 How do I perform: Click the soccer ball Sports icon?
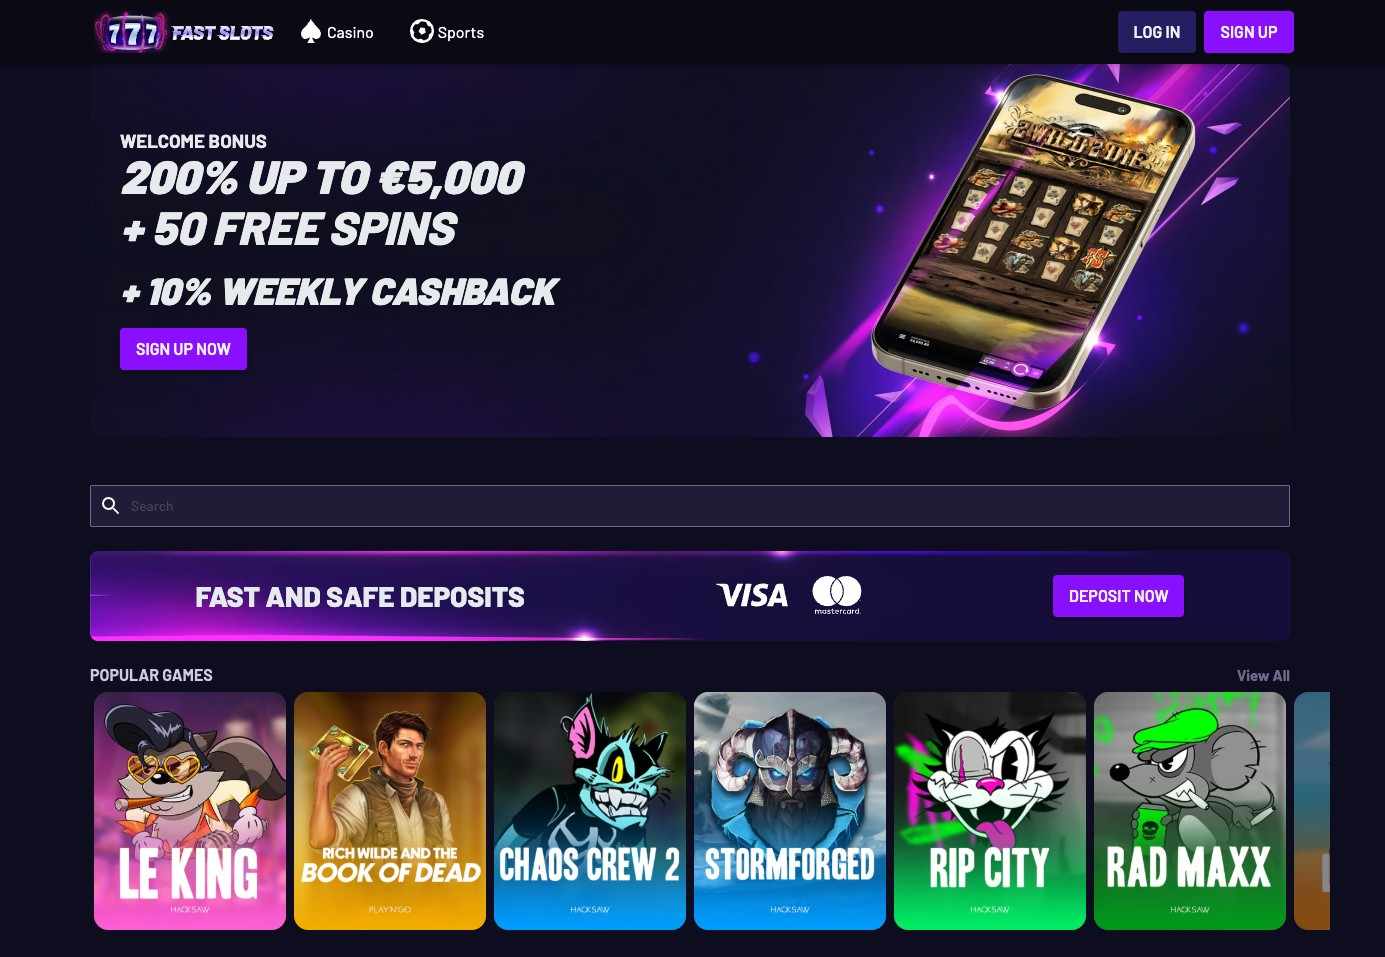422,32
